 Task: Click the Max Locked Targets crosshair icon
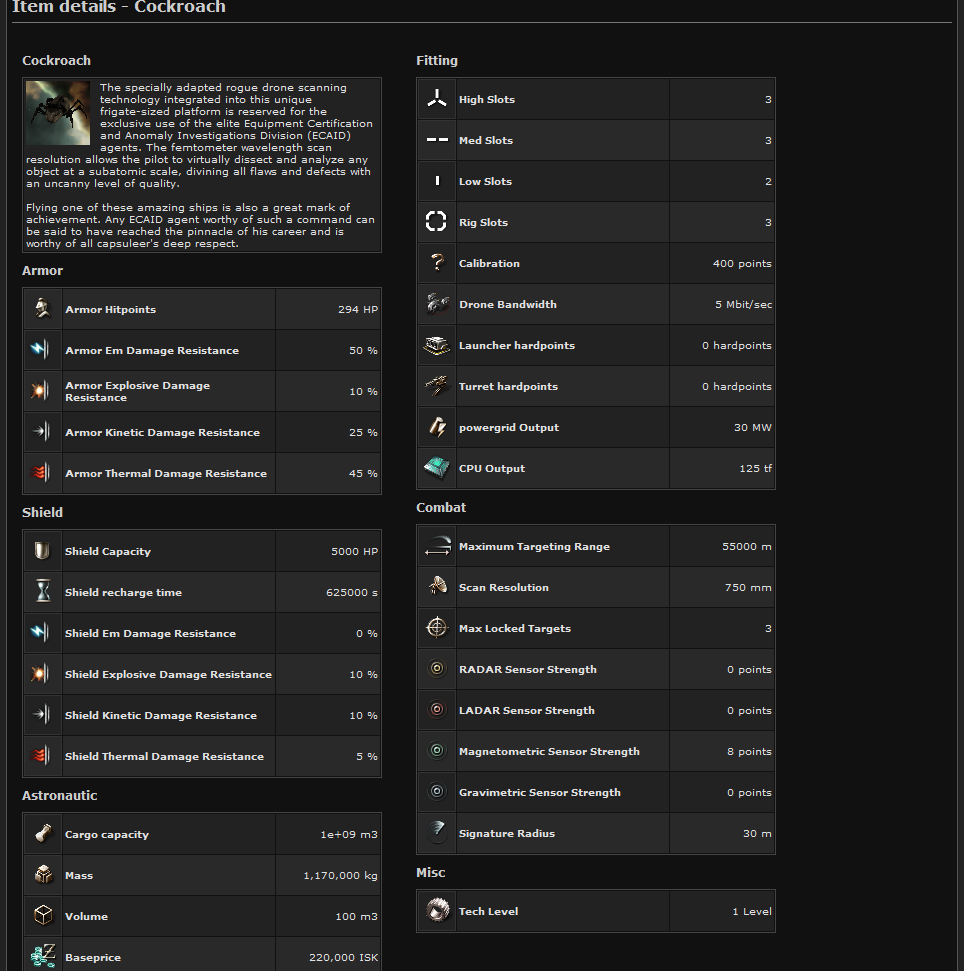pyautogui.click(x=436, y=628)
